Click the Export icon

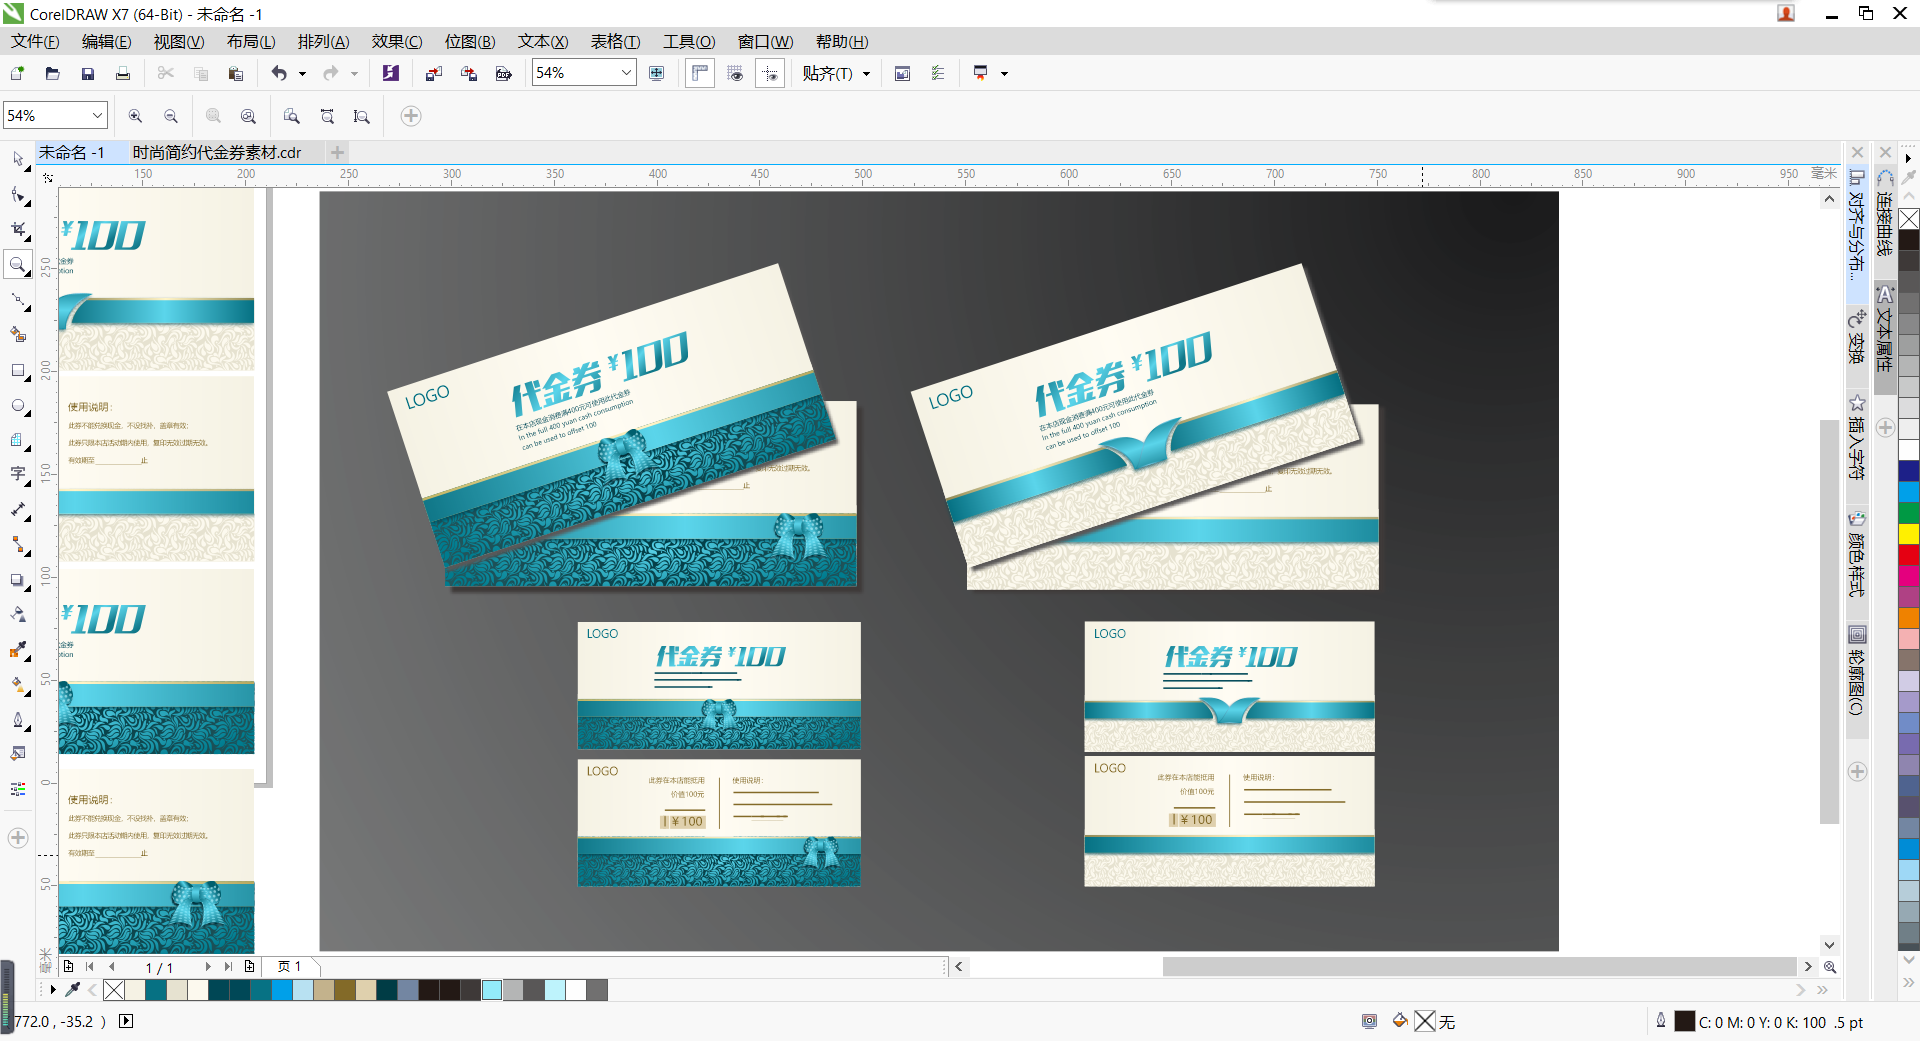pyautogui.click(x=468, y=73)
